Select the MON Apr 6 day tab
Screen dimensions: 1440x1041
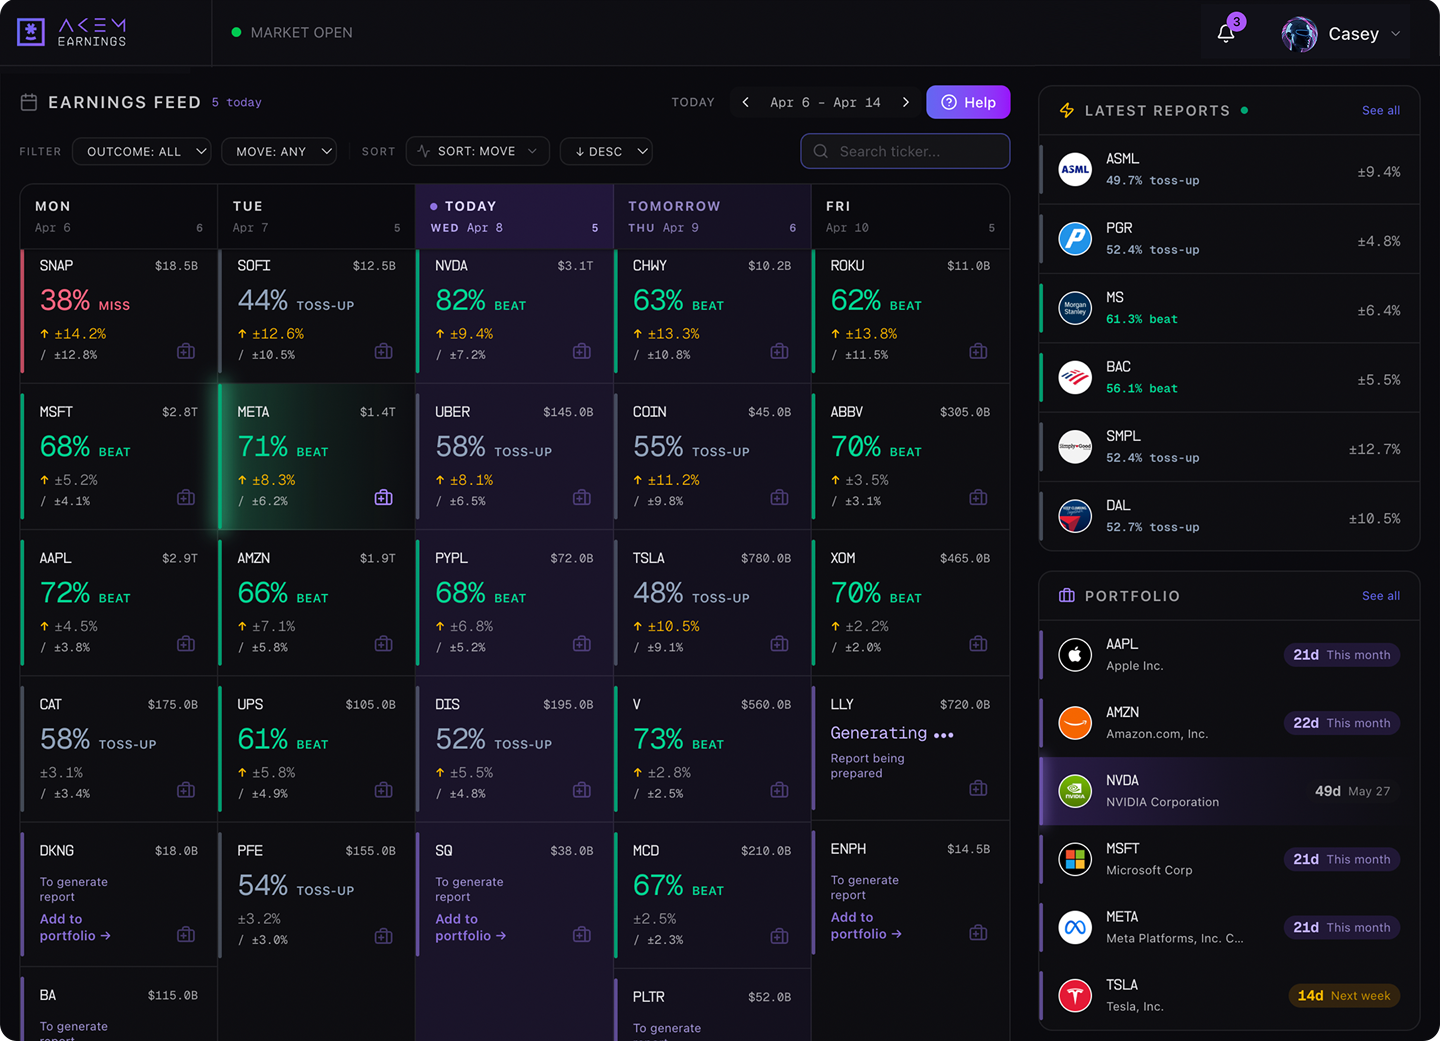(x=118, y=215)
